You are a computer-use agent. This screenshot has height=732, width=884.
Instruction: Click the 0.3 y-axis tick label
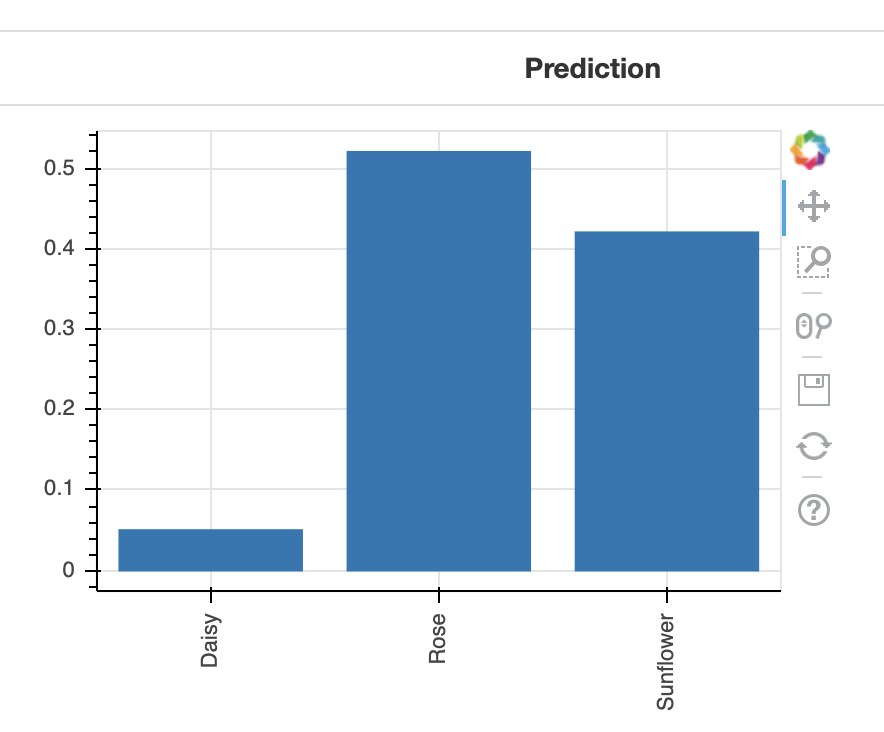[59, 328]
